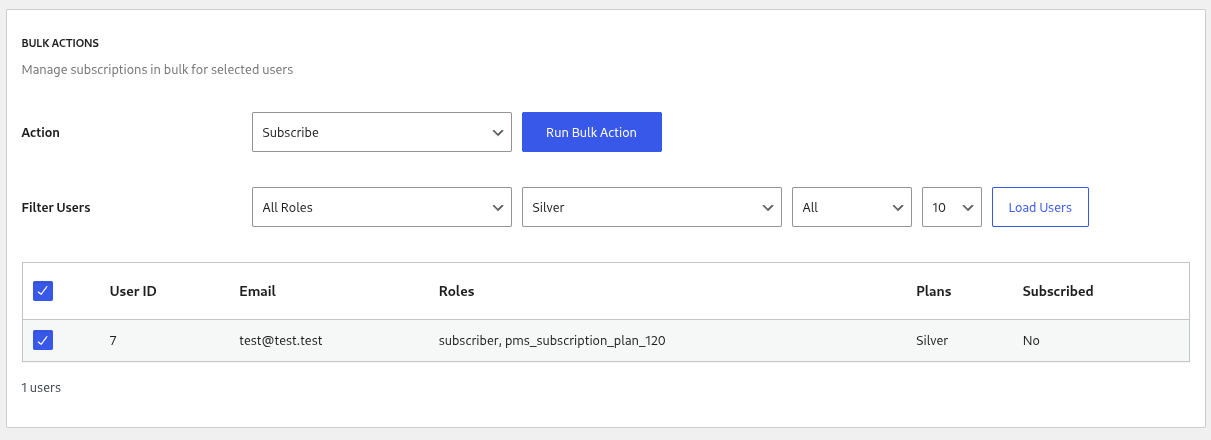Click the Action field label
Viewport: 1211px width, 440px height.
coord(41,132)
